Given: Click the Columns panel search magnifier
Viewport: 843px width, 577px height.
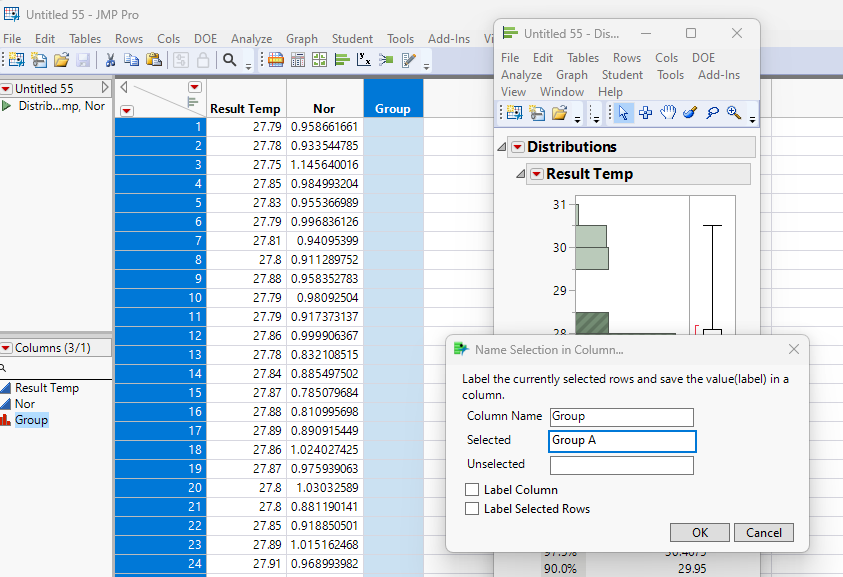Looking at the screenshot, I should coord(3,368).
